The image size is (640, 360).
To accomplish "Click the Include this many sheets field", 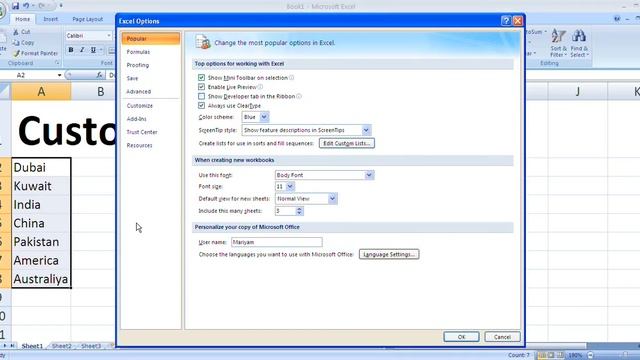I will pyautogui.click(x=285, y=211).
